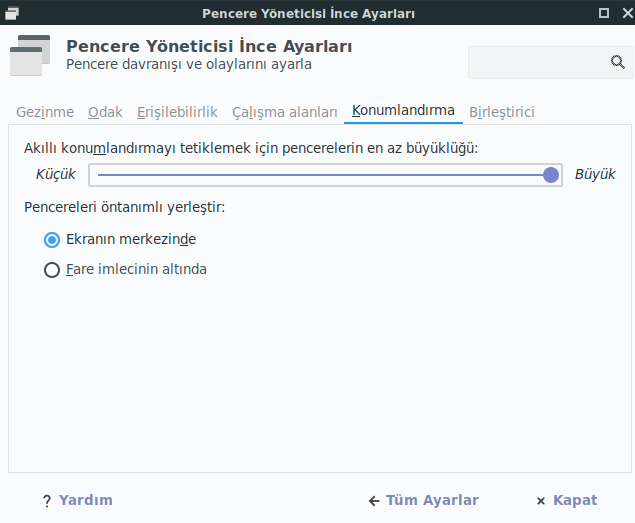The width and height of the screenshot is (635, 523).
Task: Click the search magnifier icon
Action: pos(618,62)
